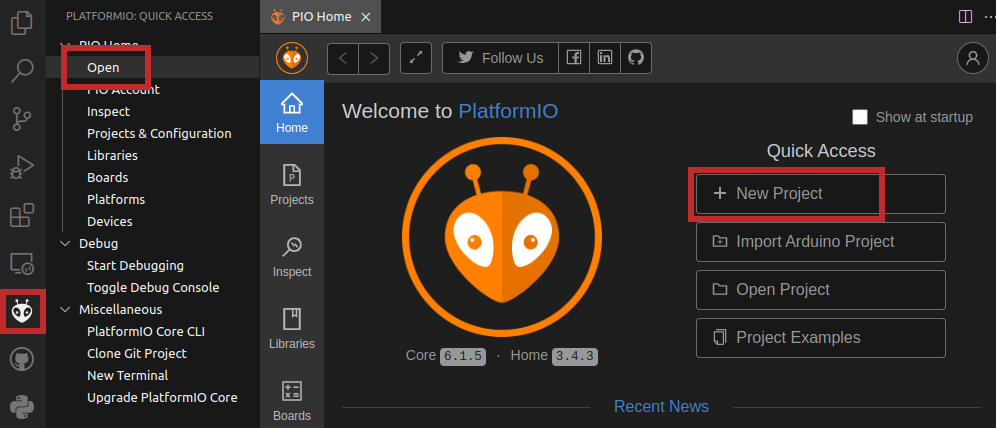Open more editor actions menu
996x428 pixels.
[990, 17]
